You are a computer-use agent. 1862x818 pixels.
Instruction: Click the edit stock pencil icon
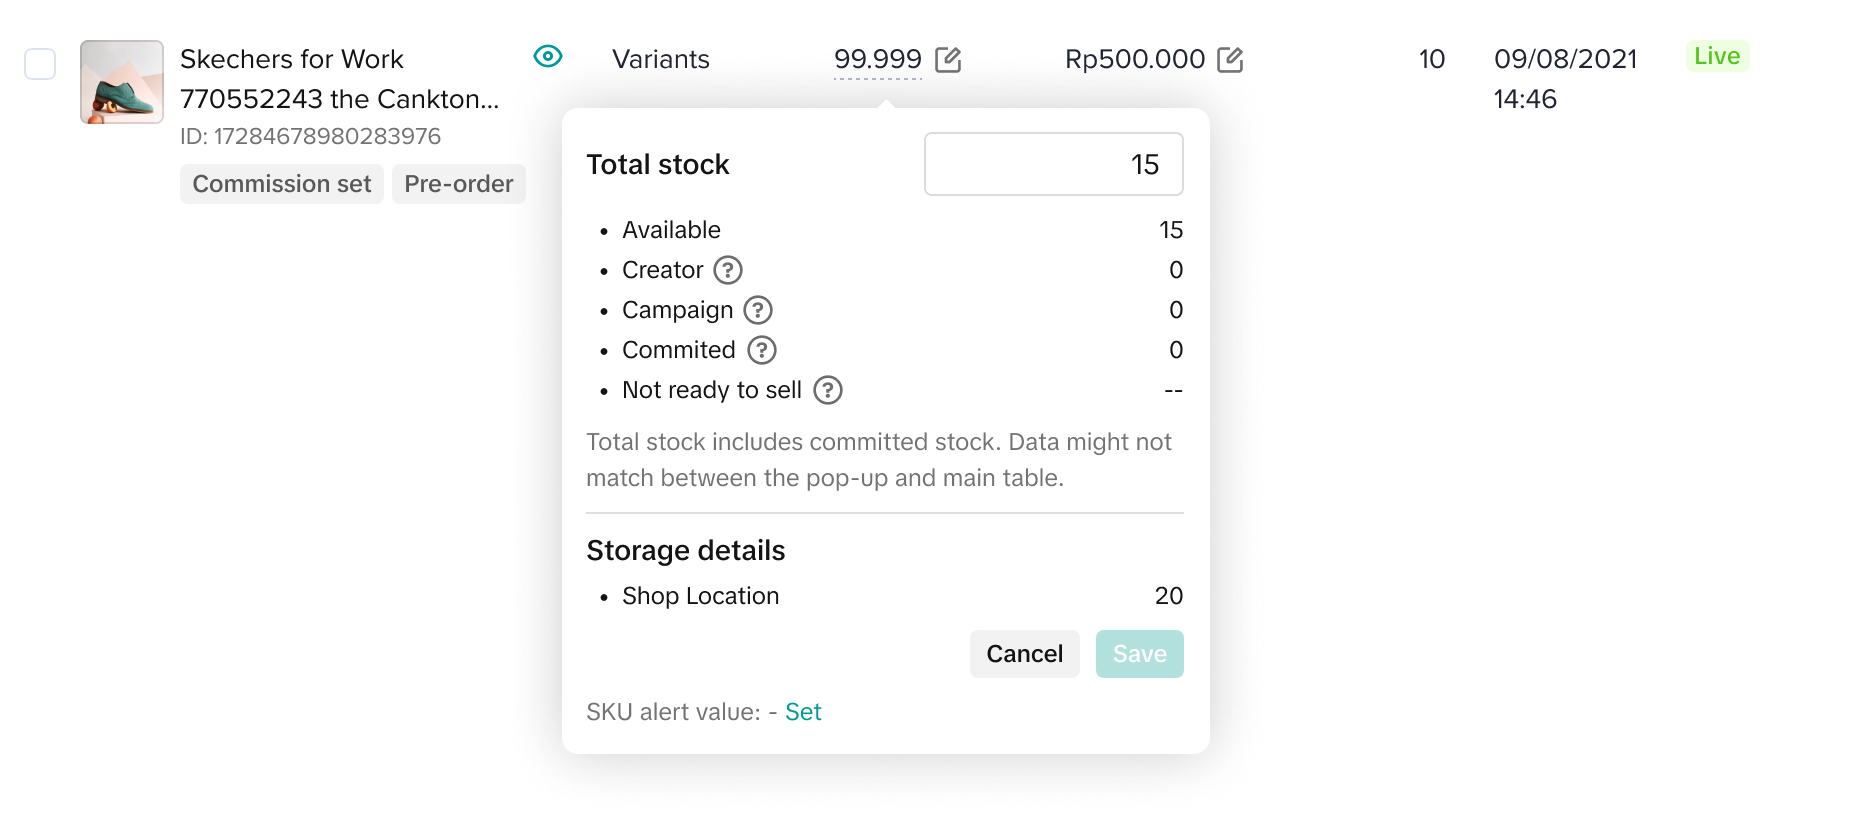tap(948, 60)
